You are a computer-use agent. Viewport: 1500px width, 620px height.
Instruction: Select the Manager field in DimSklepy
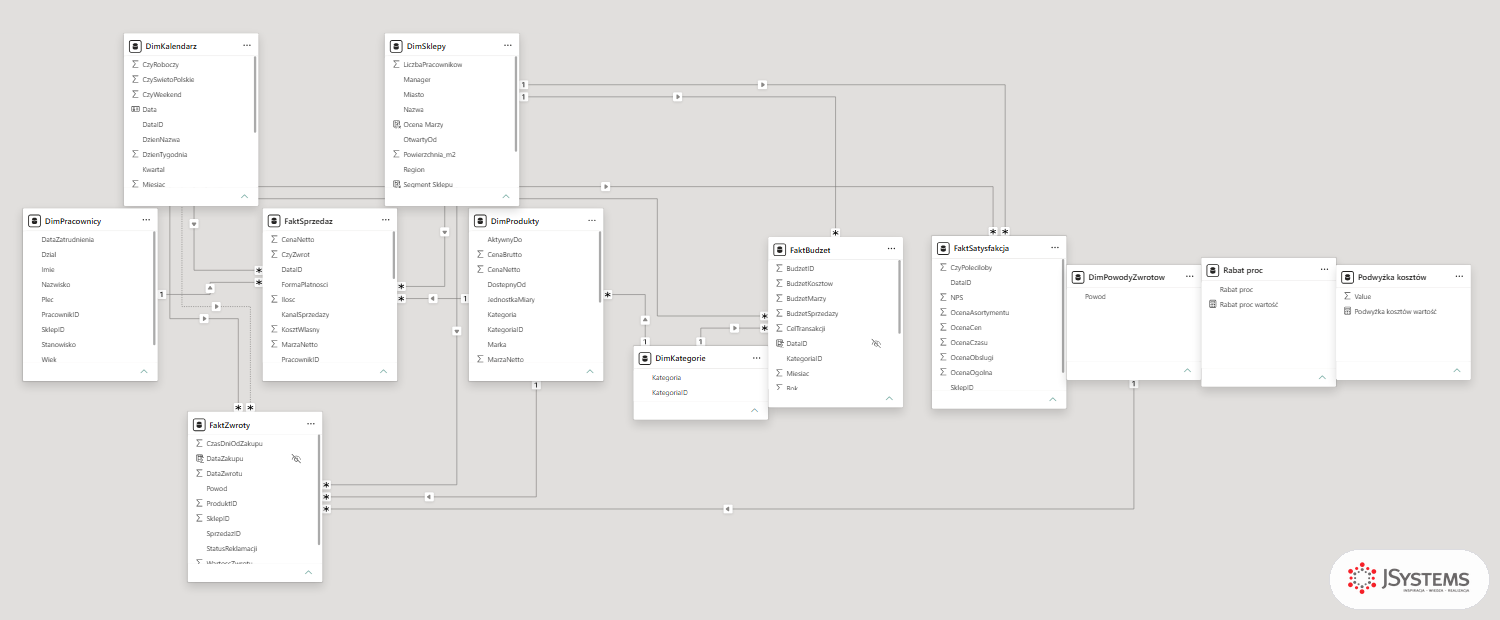point(418,79)
